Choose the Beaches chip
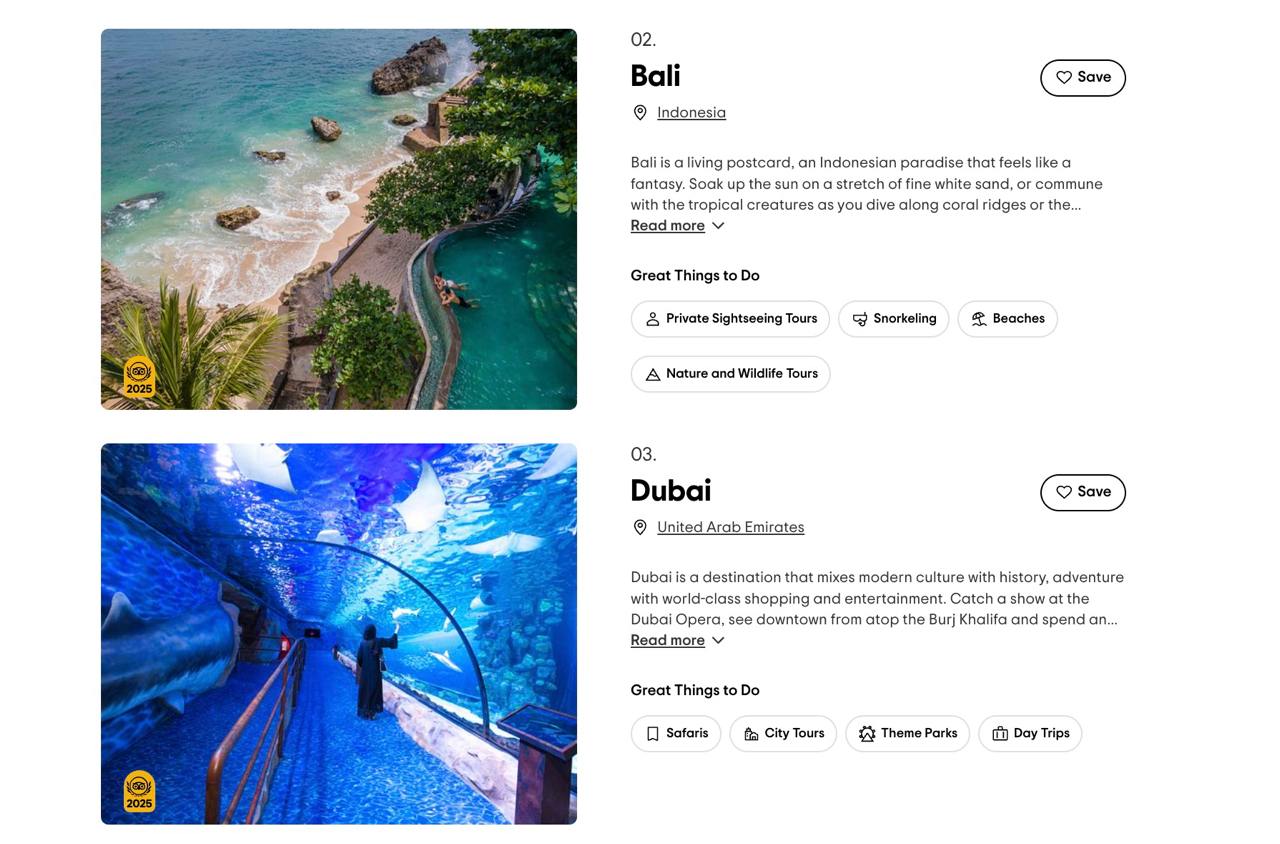 click(1007, 319)
